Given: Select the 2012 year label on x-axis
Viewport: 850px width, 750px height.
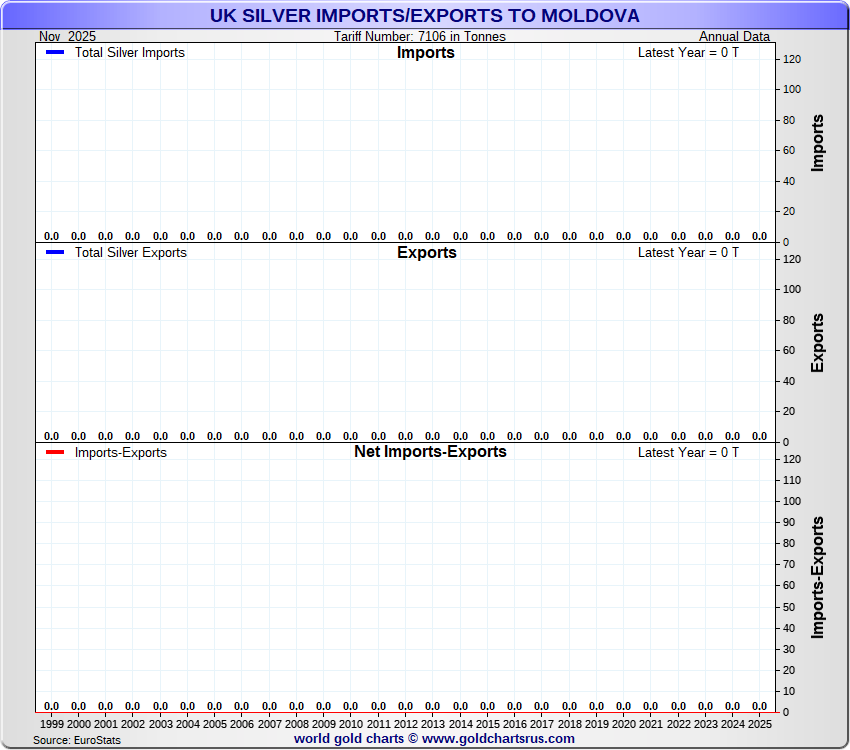Looking at the screenshot, I should (x=405, y=724).
